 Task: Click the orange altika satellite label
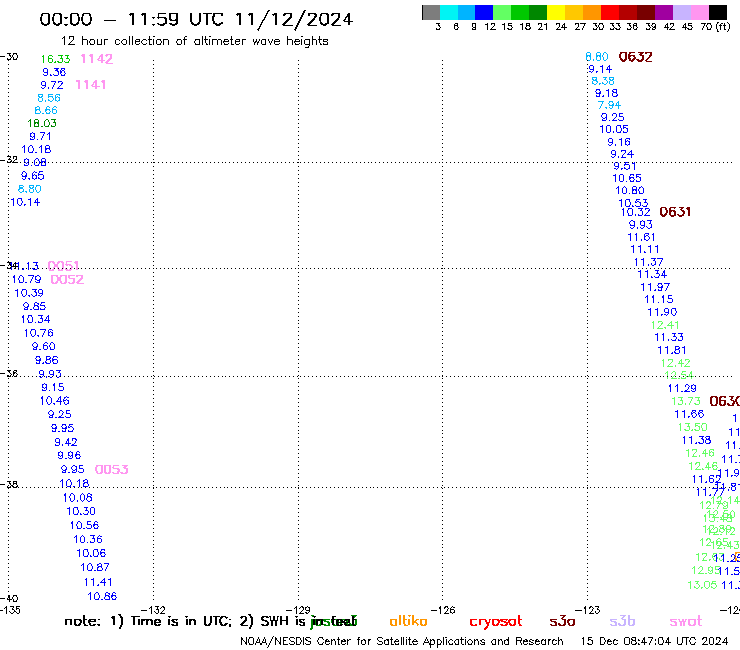409,621
